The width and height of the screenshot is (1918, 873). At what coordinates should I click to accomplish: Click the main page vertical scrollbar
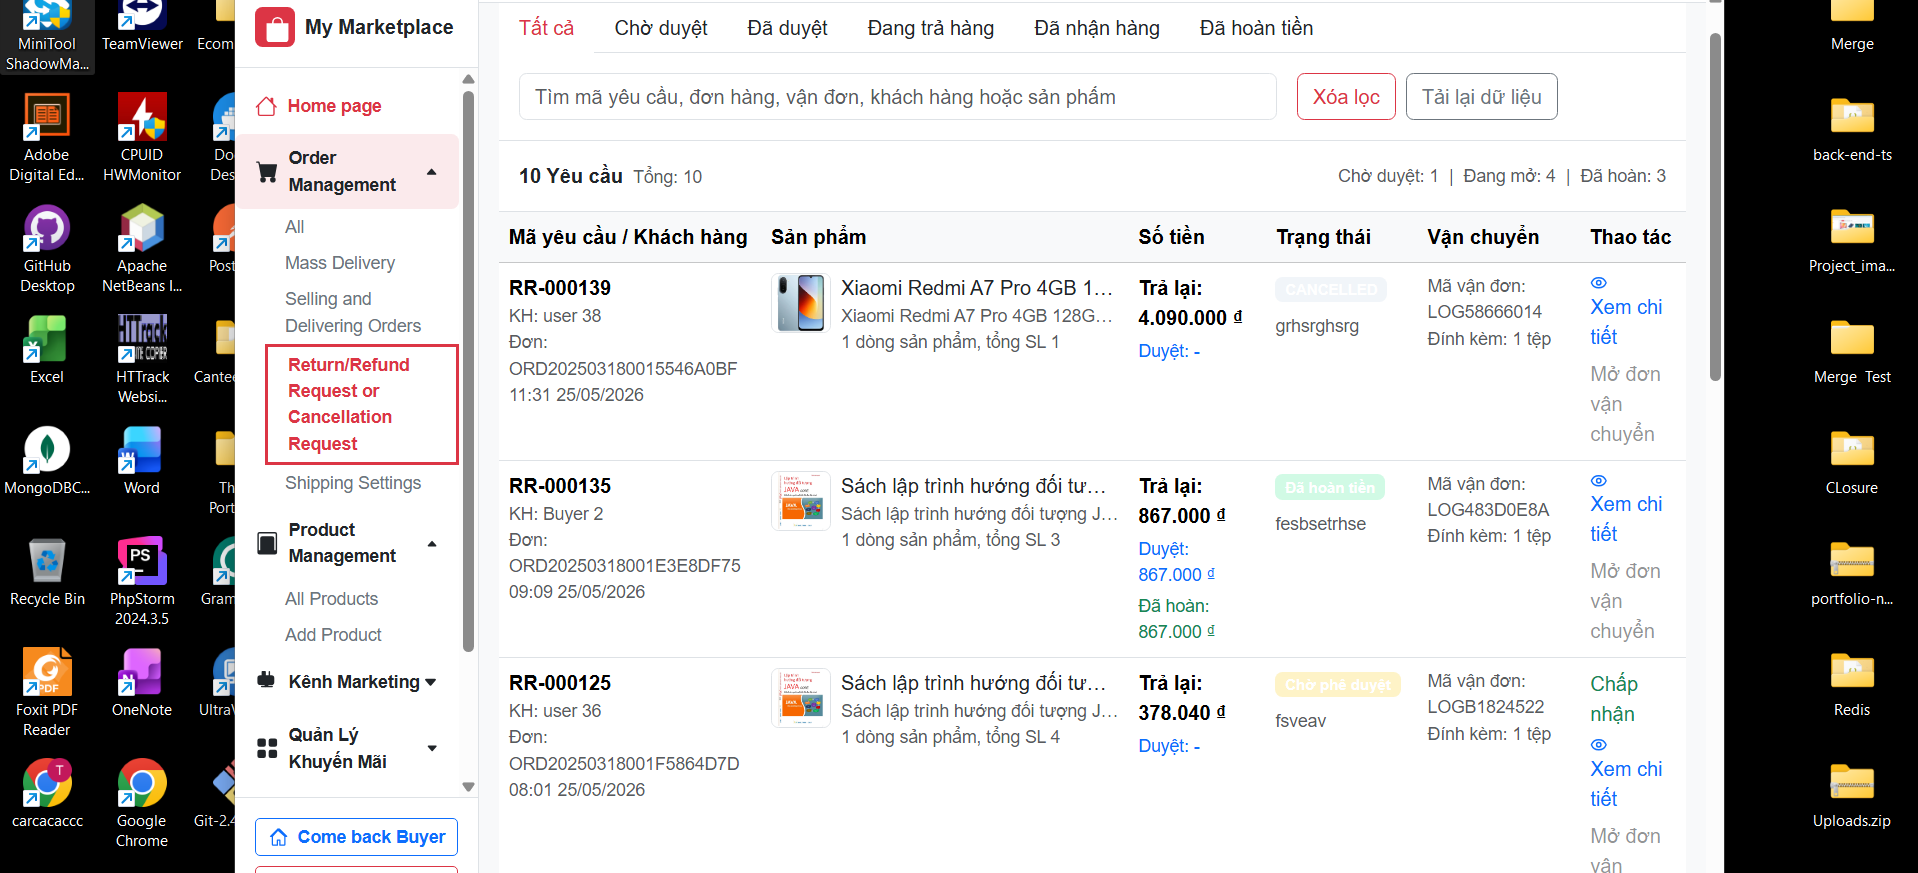(x=1715, y=206)
